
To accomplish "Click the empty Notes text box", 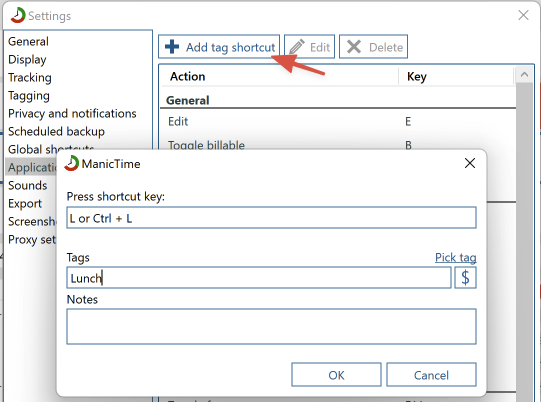I will (x=272, y=326).
